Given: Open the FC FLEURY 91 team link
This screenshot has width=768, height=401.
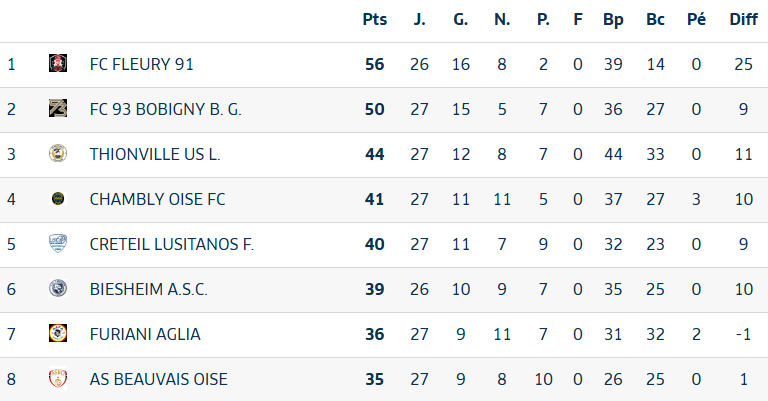Looking at the screenshot, I should 141,64.
